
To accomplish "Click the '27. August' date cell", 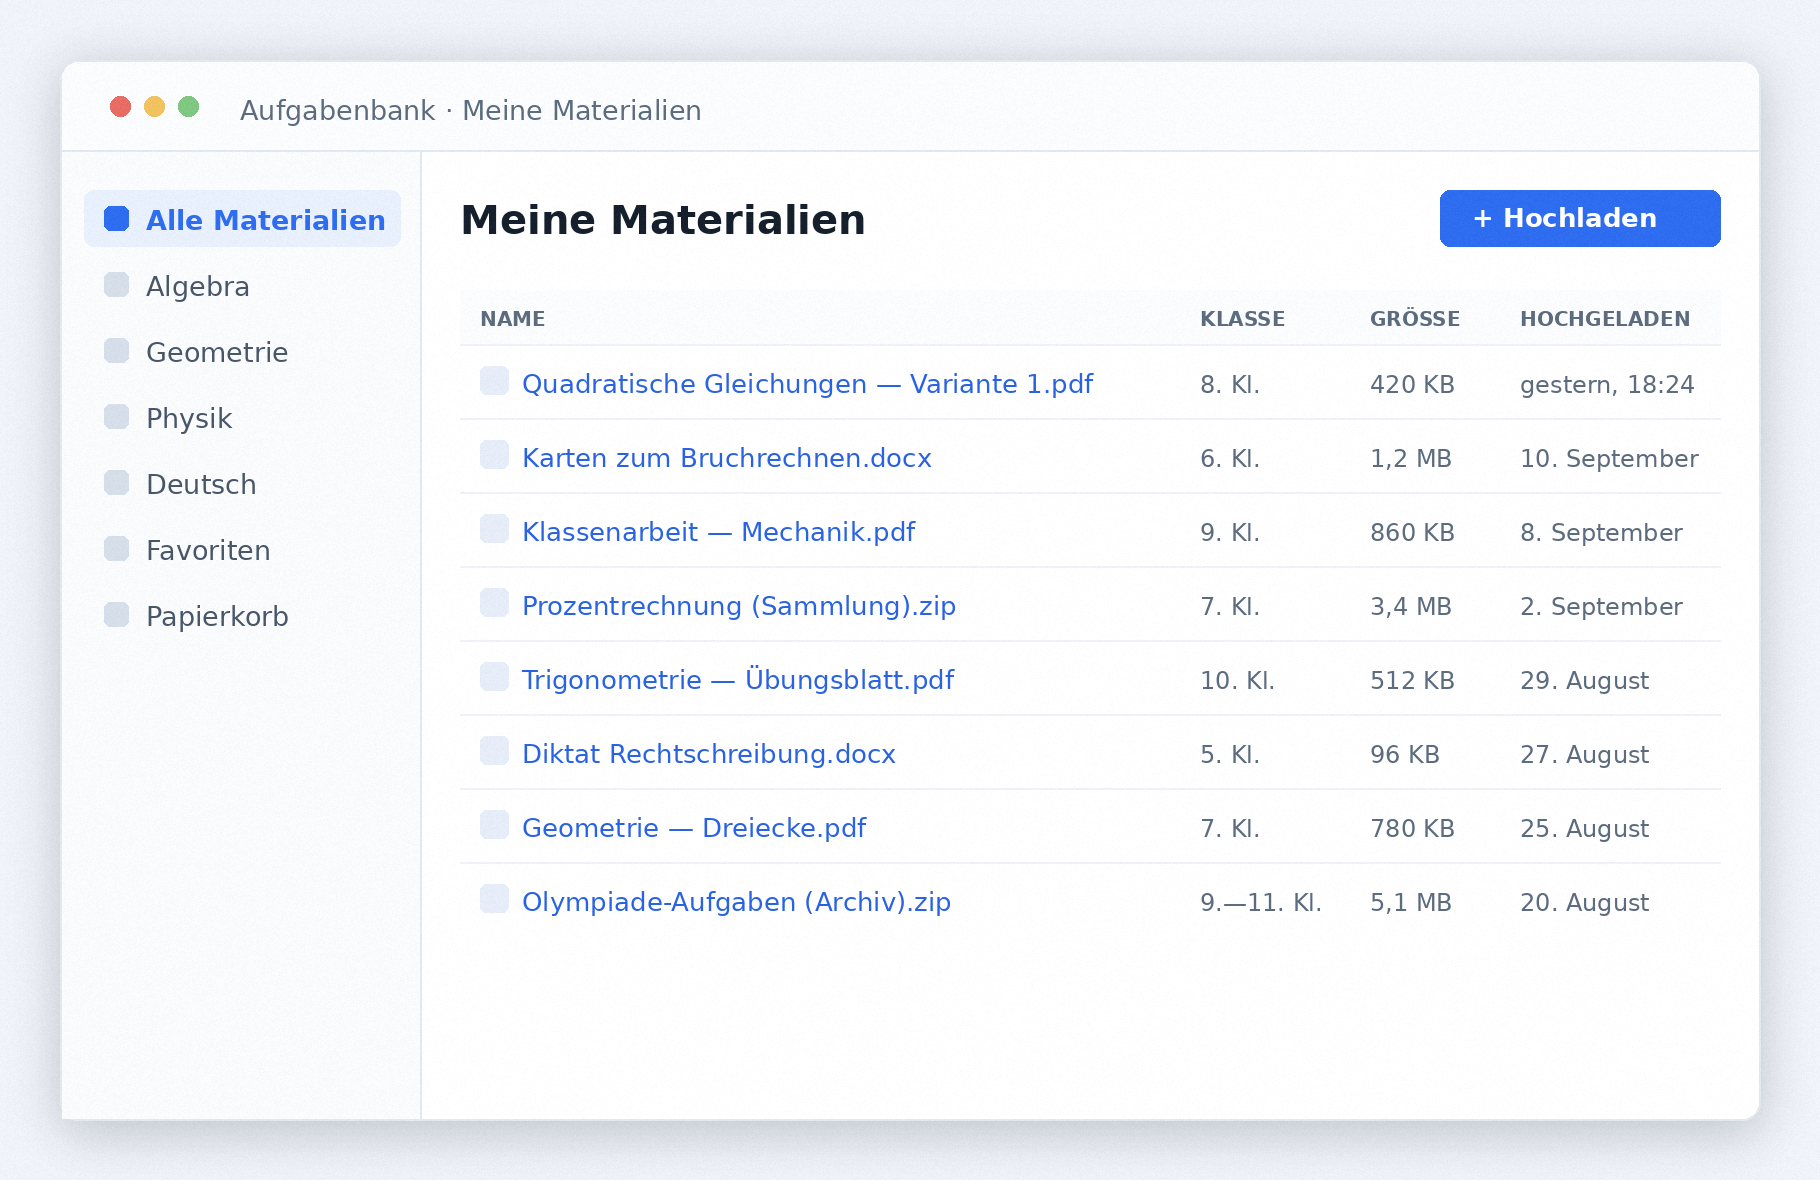I will point(1584,755).
